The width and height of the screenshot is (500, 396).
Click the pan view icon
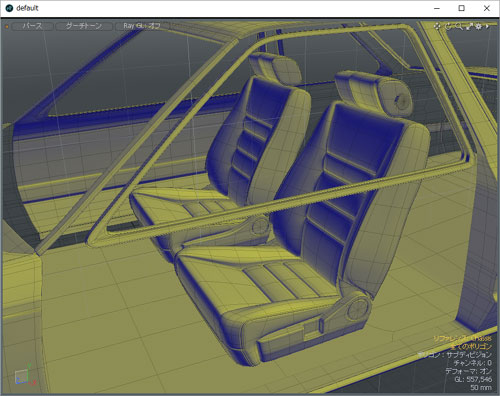(437, 26)
